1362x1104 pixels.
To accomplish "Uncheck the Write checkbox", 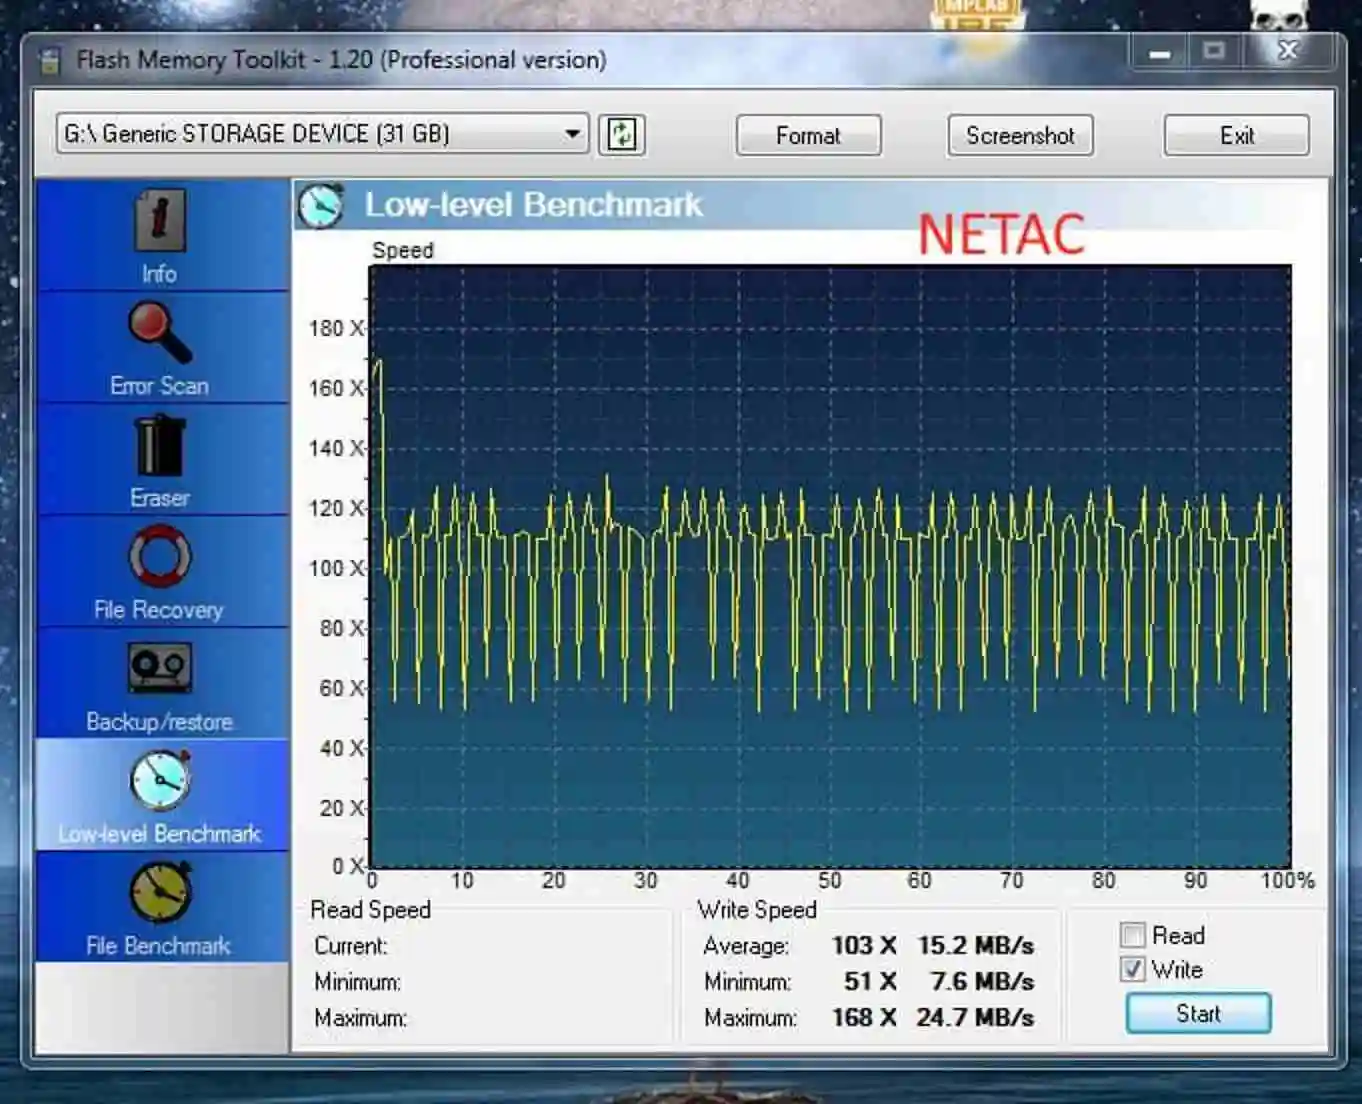I will coord(1133,969).
